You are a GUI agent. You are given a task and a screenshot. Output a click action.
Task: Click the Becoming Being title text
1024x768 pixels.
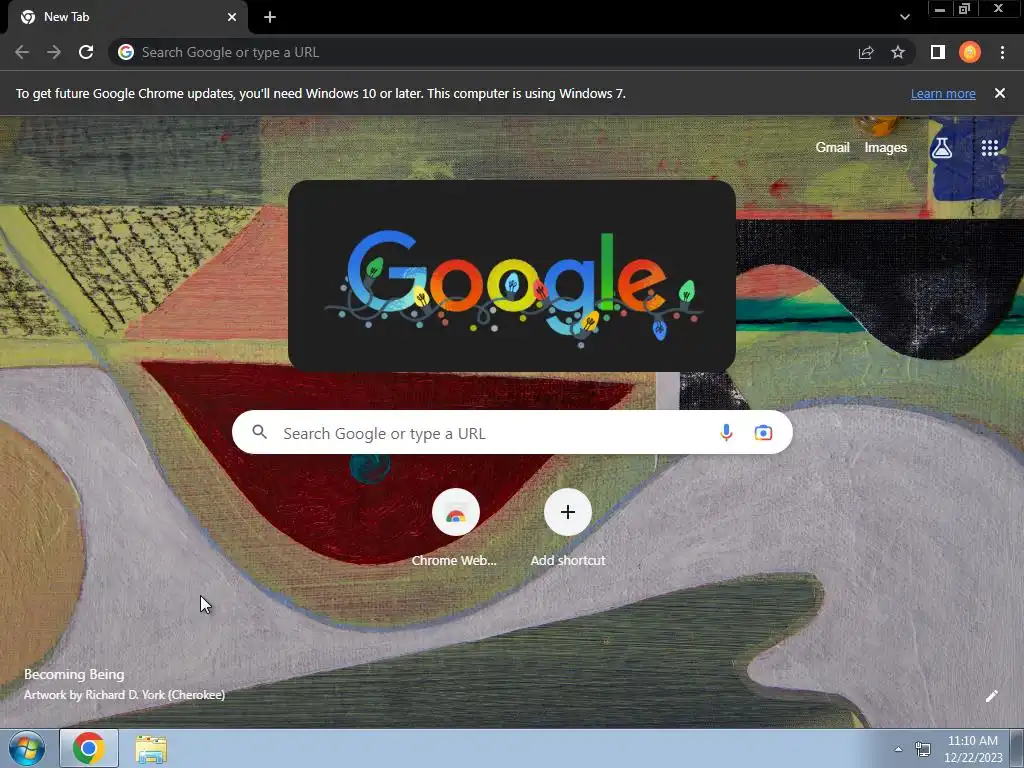point(74,674)
